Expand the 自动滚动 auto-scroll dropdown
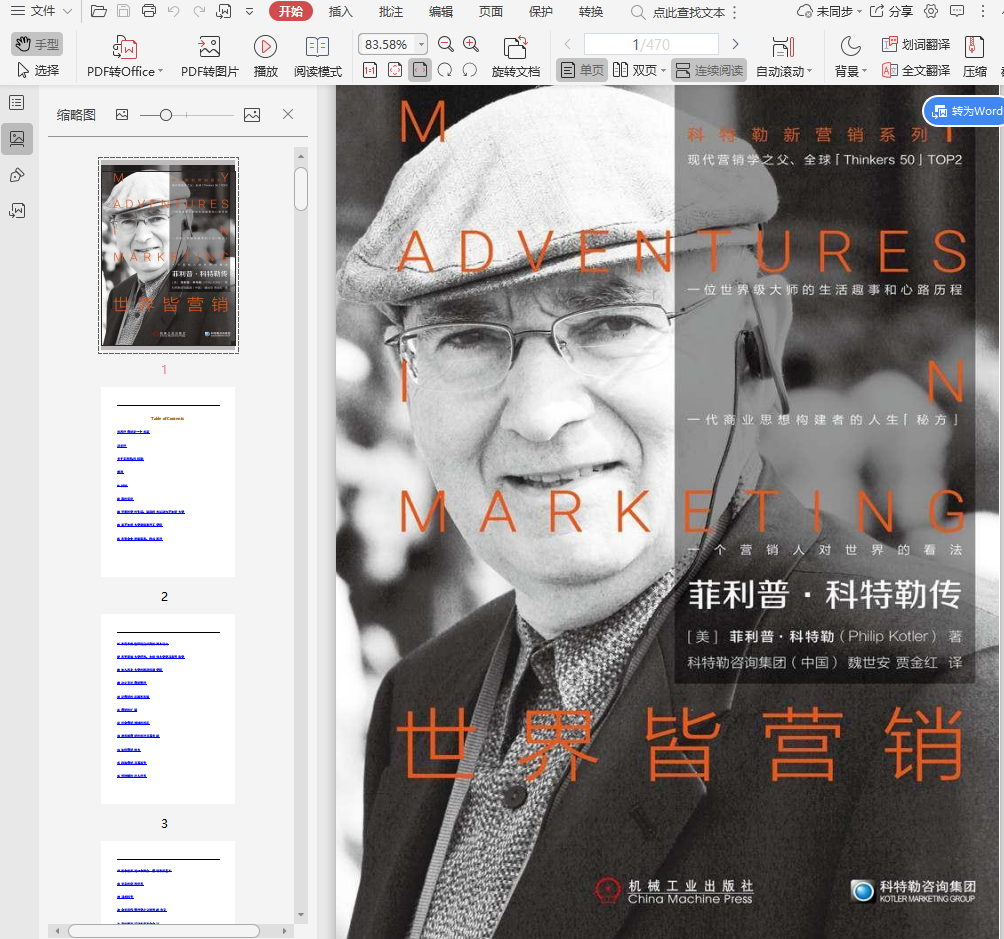Screen dimensions: 1004x939 pyautogui.click(x=809, y=72)
